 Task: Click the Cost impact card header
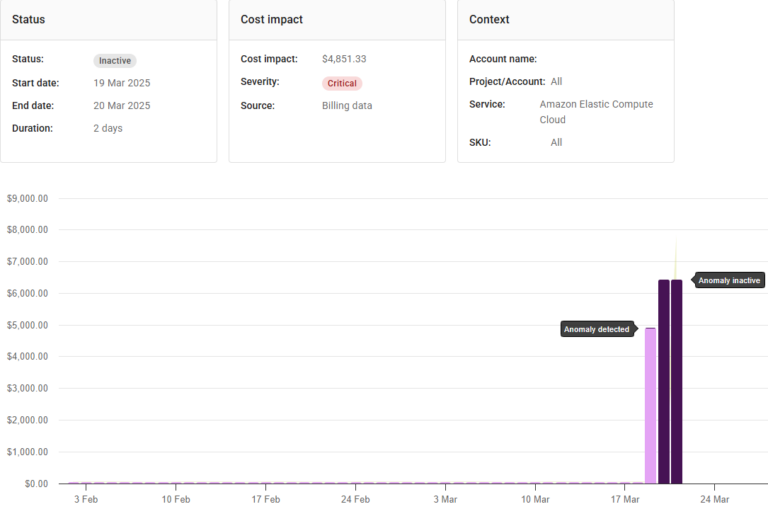click(x=272, y=19)
